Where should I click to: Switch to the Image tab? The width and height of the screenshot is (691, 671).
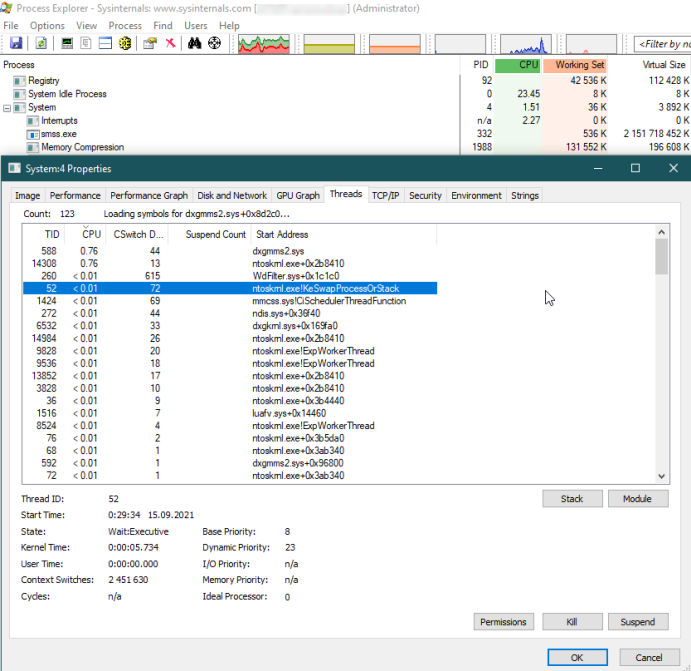27,196
